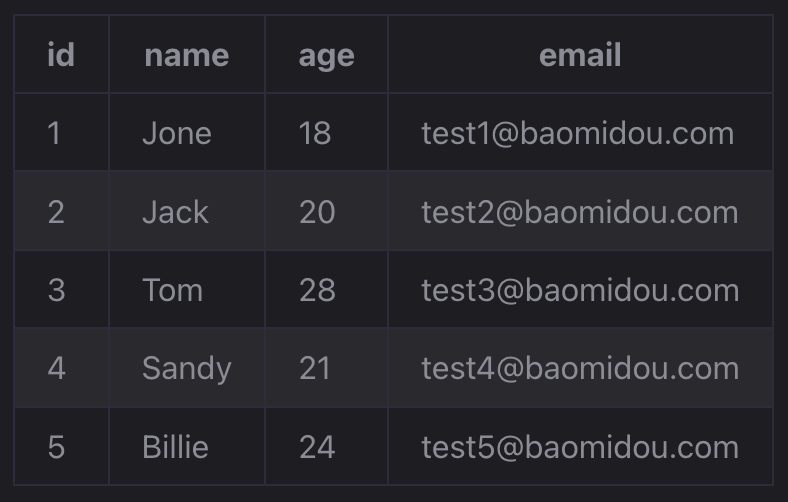
Task: Click the email column header
Action: click(580, 54)
